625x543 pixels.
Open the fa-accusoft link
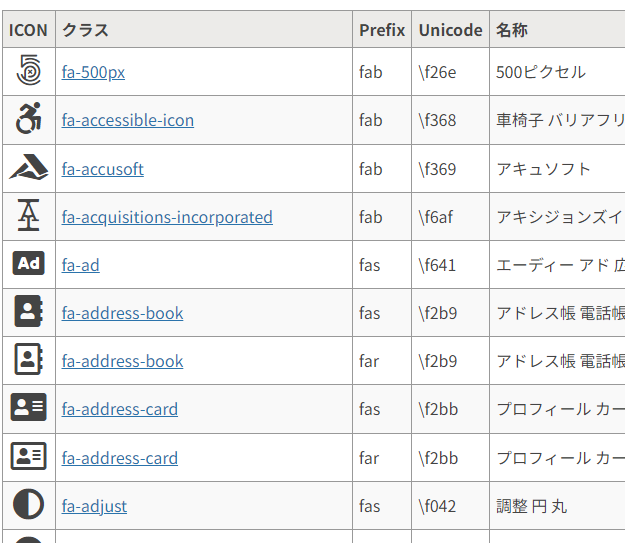102,169
